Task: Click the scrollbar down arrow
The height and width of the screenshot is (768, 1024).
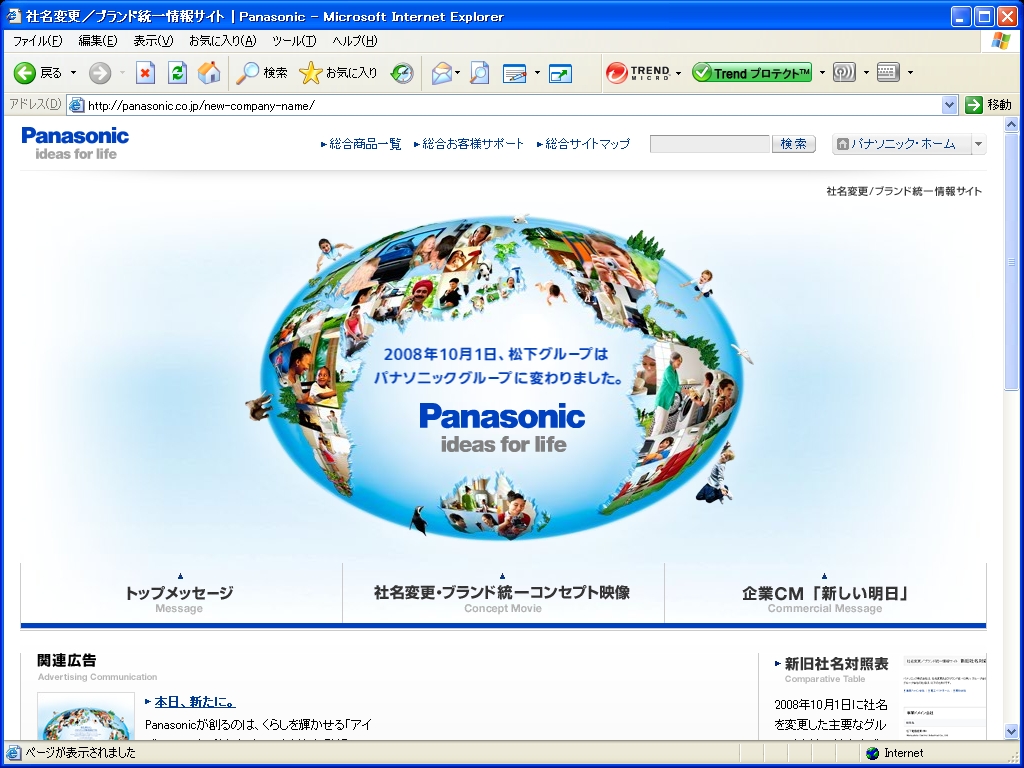Action: coord(1011,731)
